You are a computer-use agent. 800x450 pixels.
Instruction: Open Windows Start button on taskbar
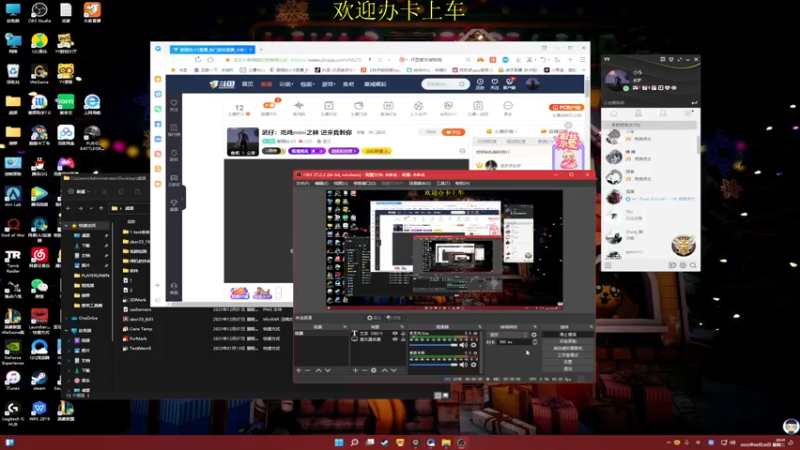click(x=339, y=442)
